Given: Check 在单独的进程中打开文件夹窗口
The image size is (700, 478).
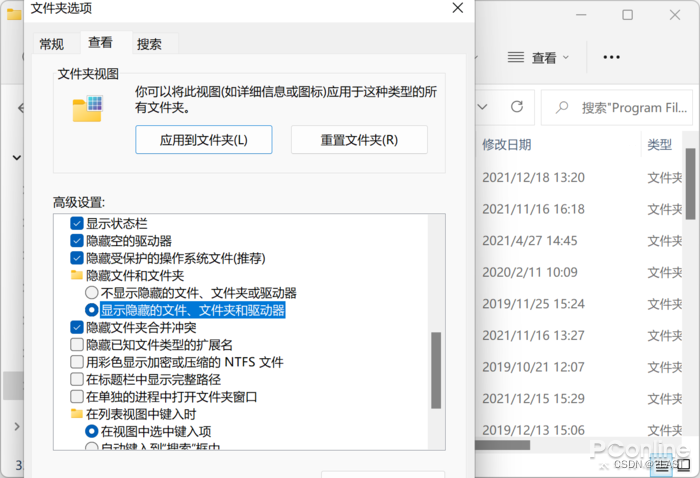Looking at the screenshot, I should pos(77,396).
